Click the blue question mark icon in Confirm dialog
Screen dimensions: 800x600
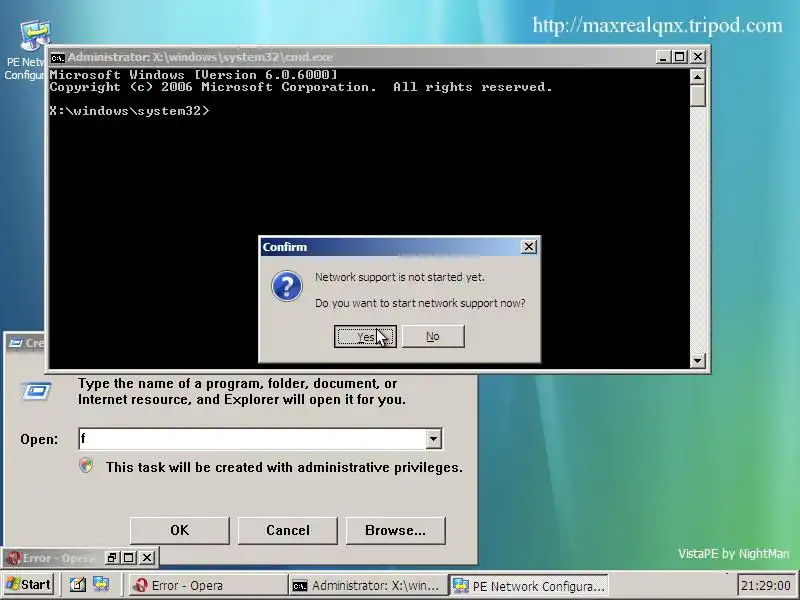coord(287,286)
